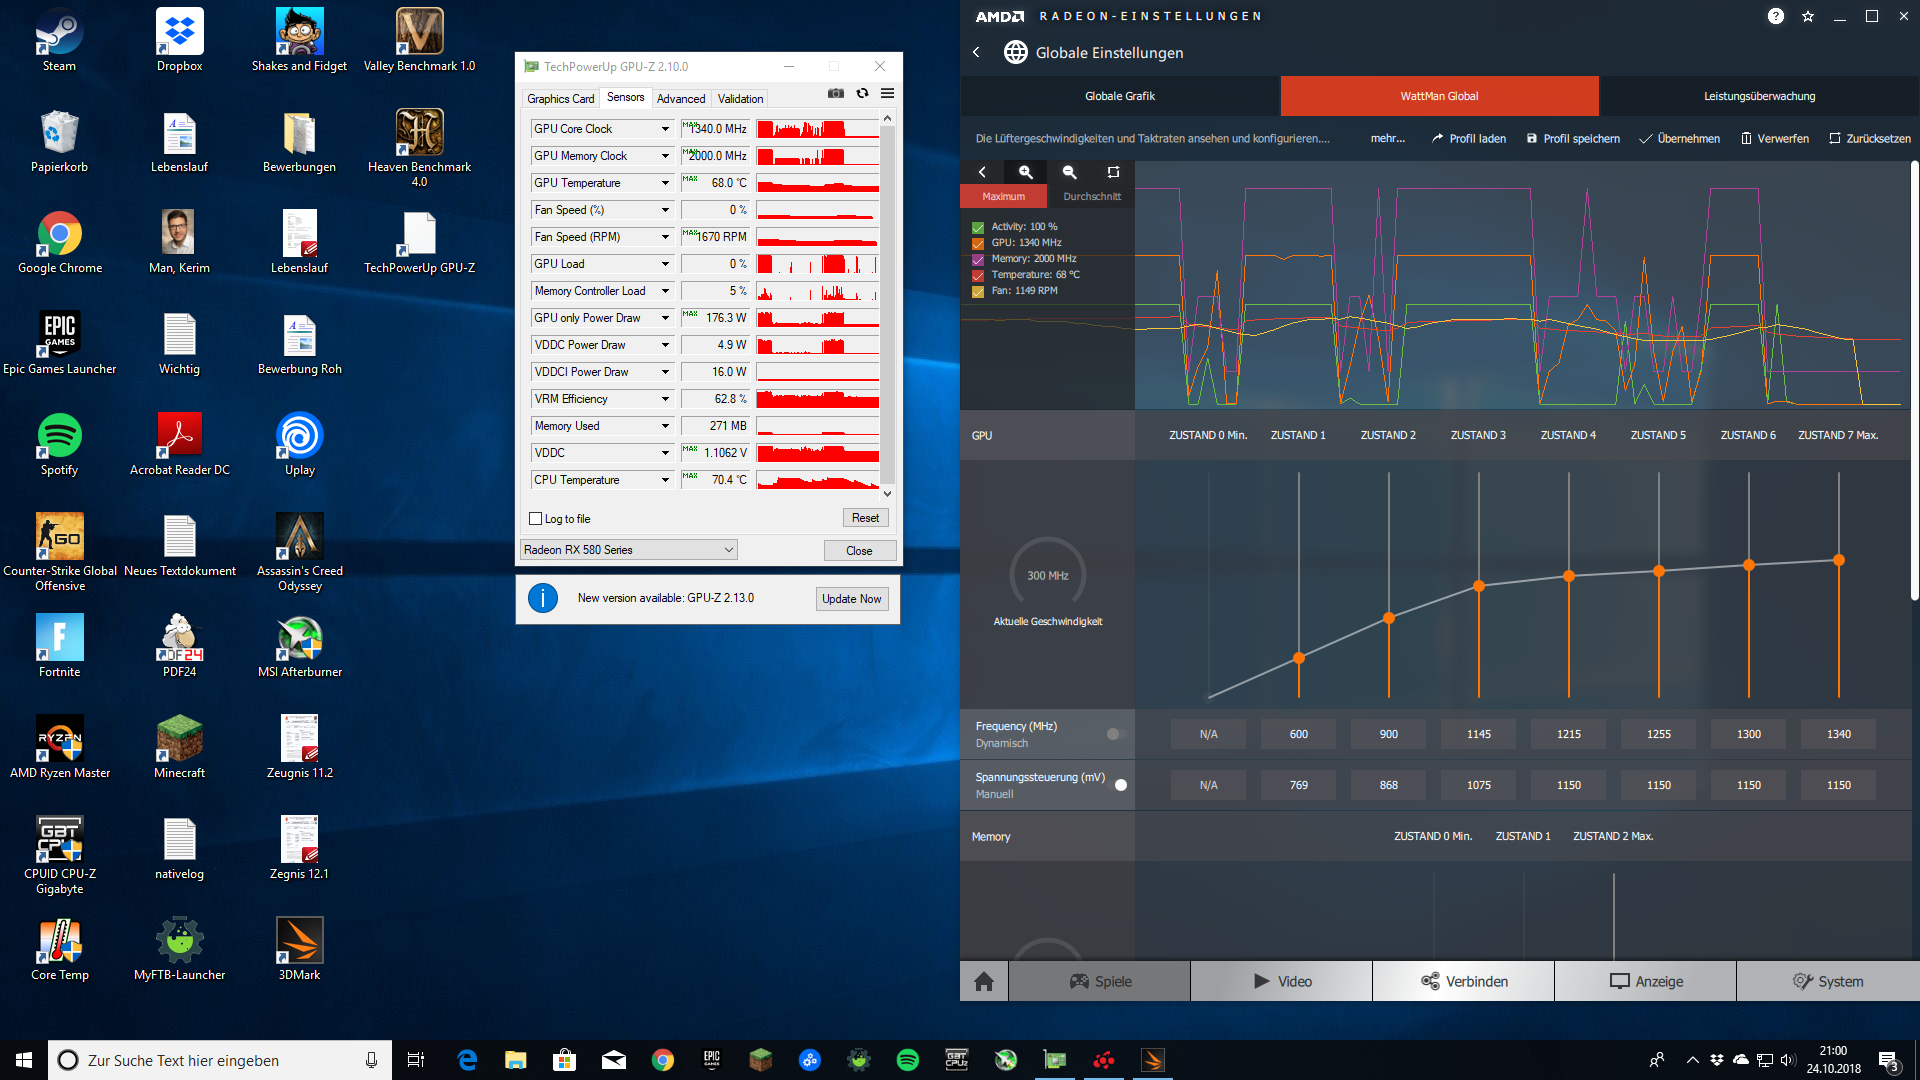Enable the Log to file checkbox
The image size is (1920, 1080).
(536, 519)
